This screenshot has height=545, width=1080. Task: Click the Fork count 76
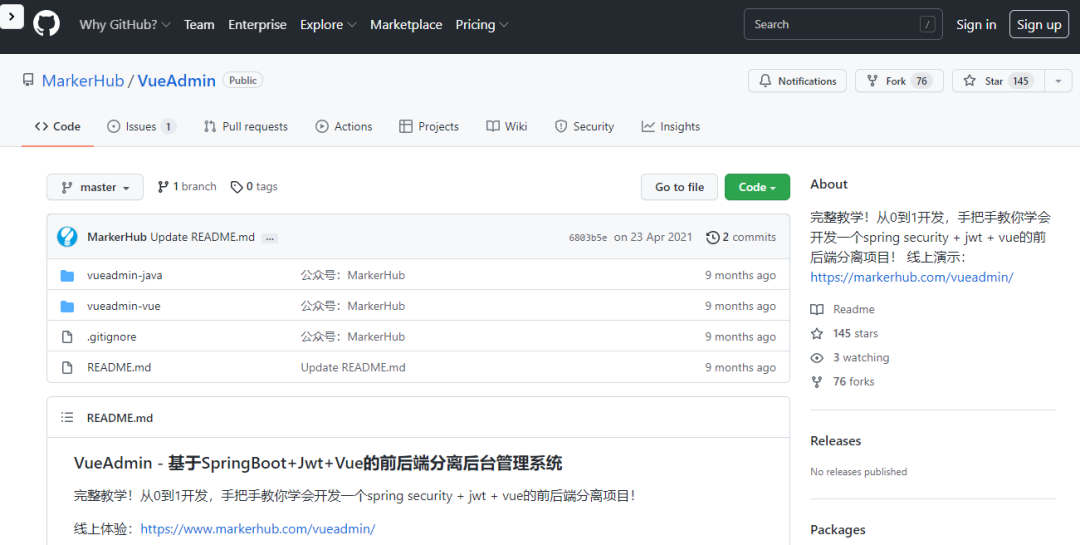point(921,81)
